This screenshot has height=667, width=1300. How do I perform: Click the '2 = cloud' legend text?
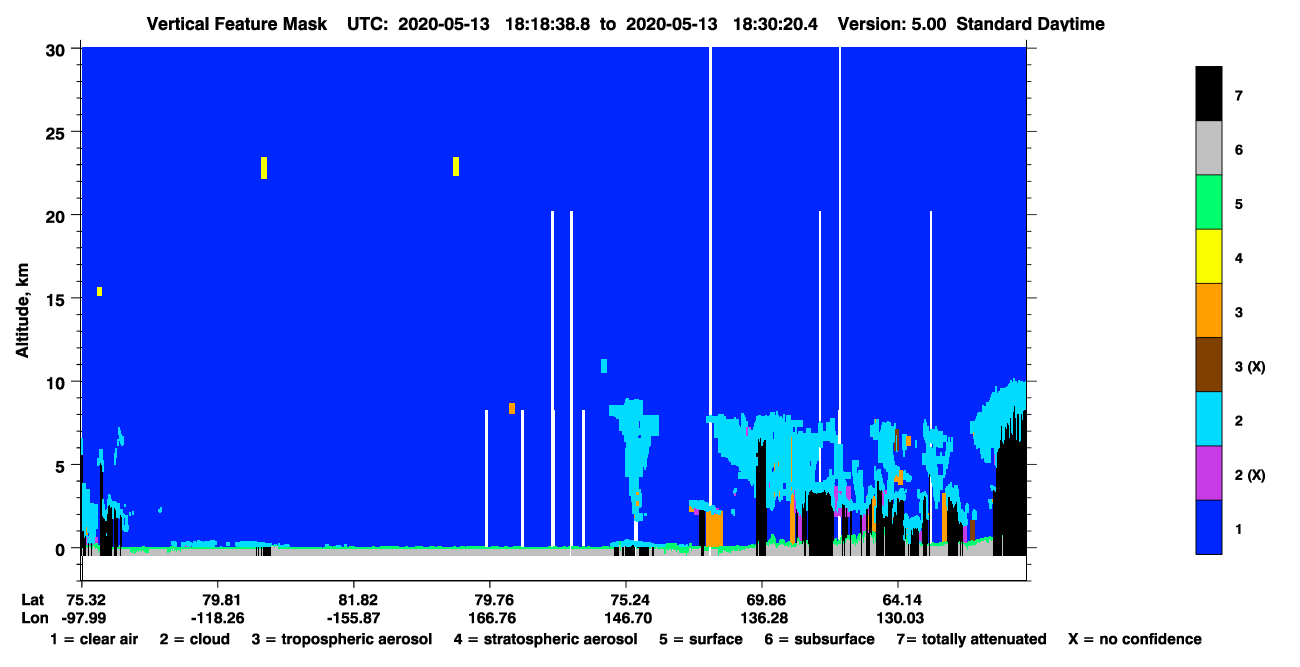[x=195, y=639]
